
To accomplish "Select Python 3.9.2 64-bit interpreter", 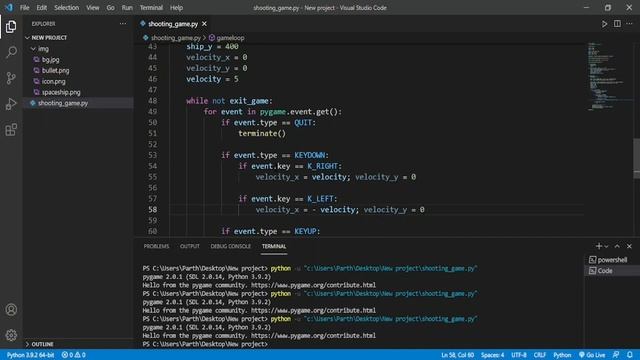I will pyautogui.click(x=30, y=355).
